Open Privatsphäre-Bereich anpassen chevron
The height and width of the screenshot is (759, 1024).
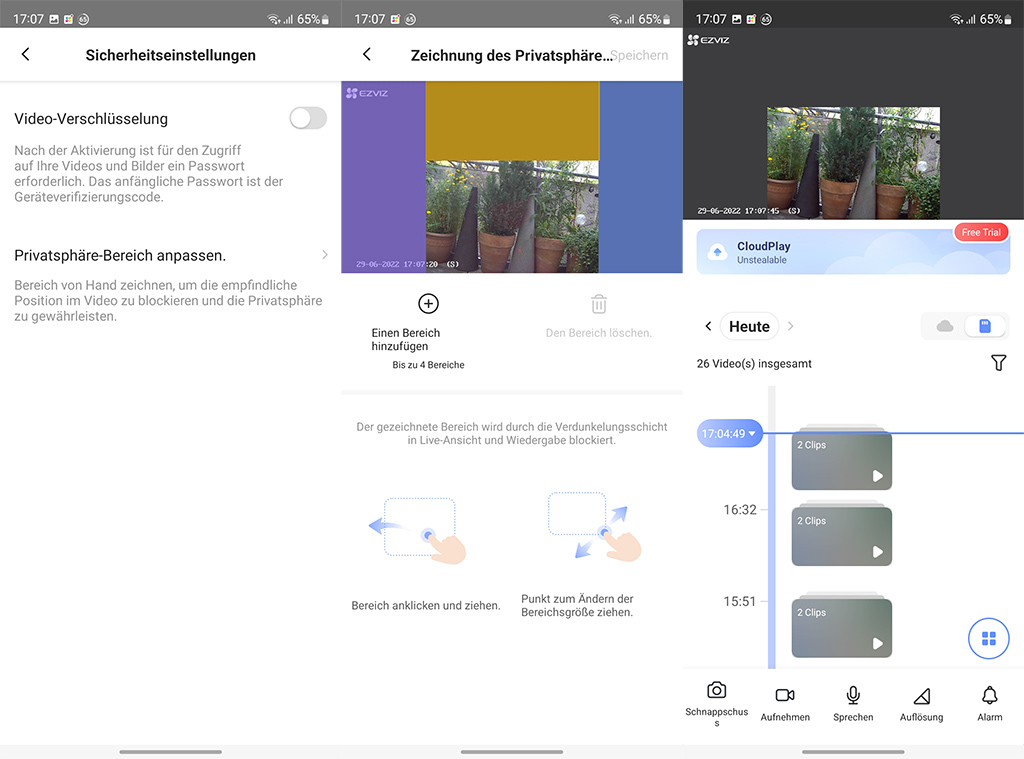click(x=325, y=255)
